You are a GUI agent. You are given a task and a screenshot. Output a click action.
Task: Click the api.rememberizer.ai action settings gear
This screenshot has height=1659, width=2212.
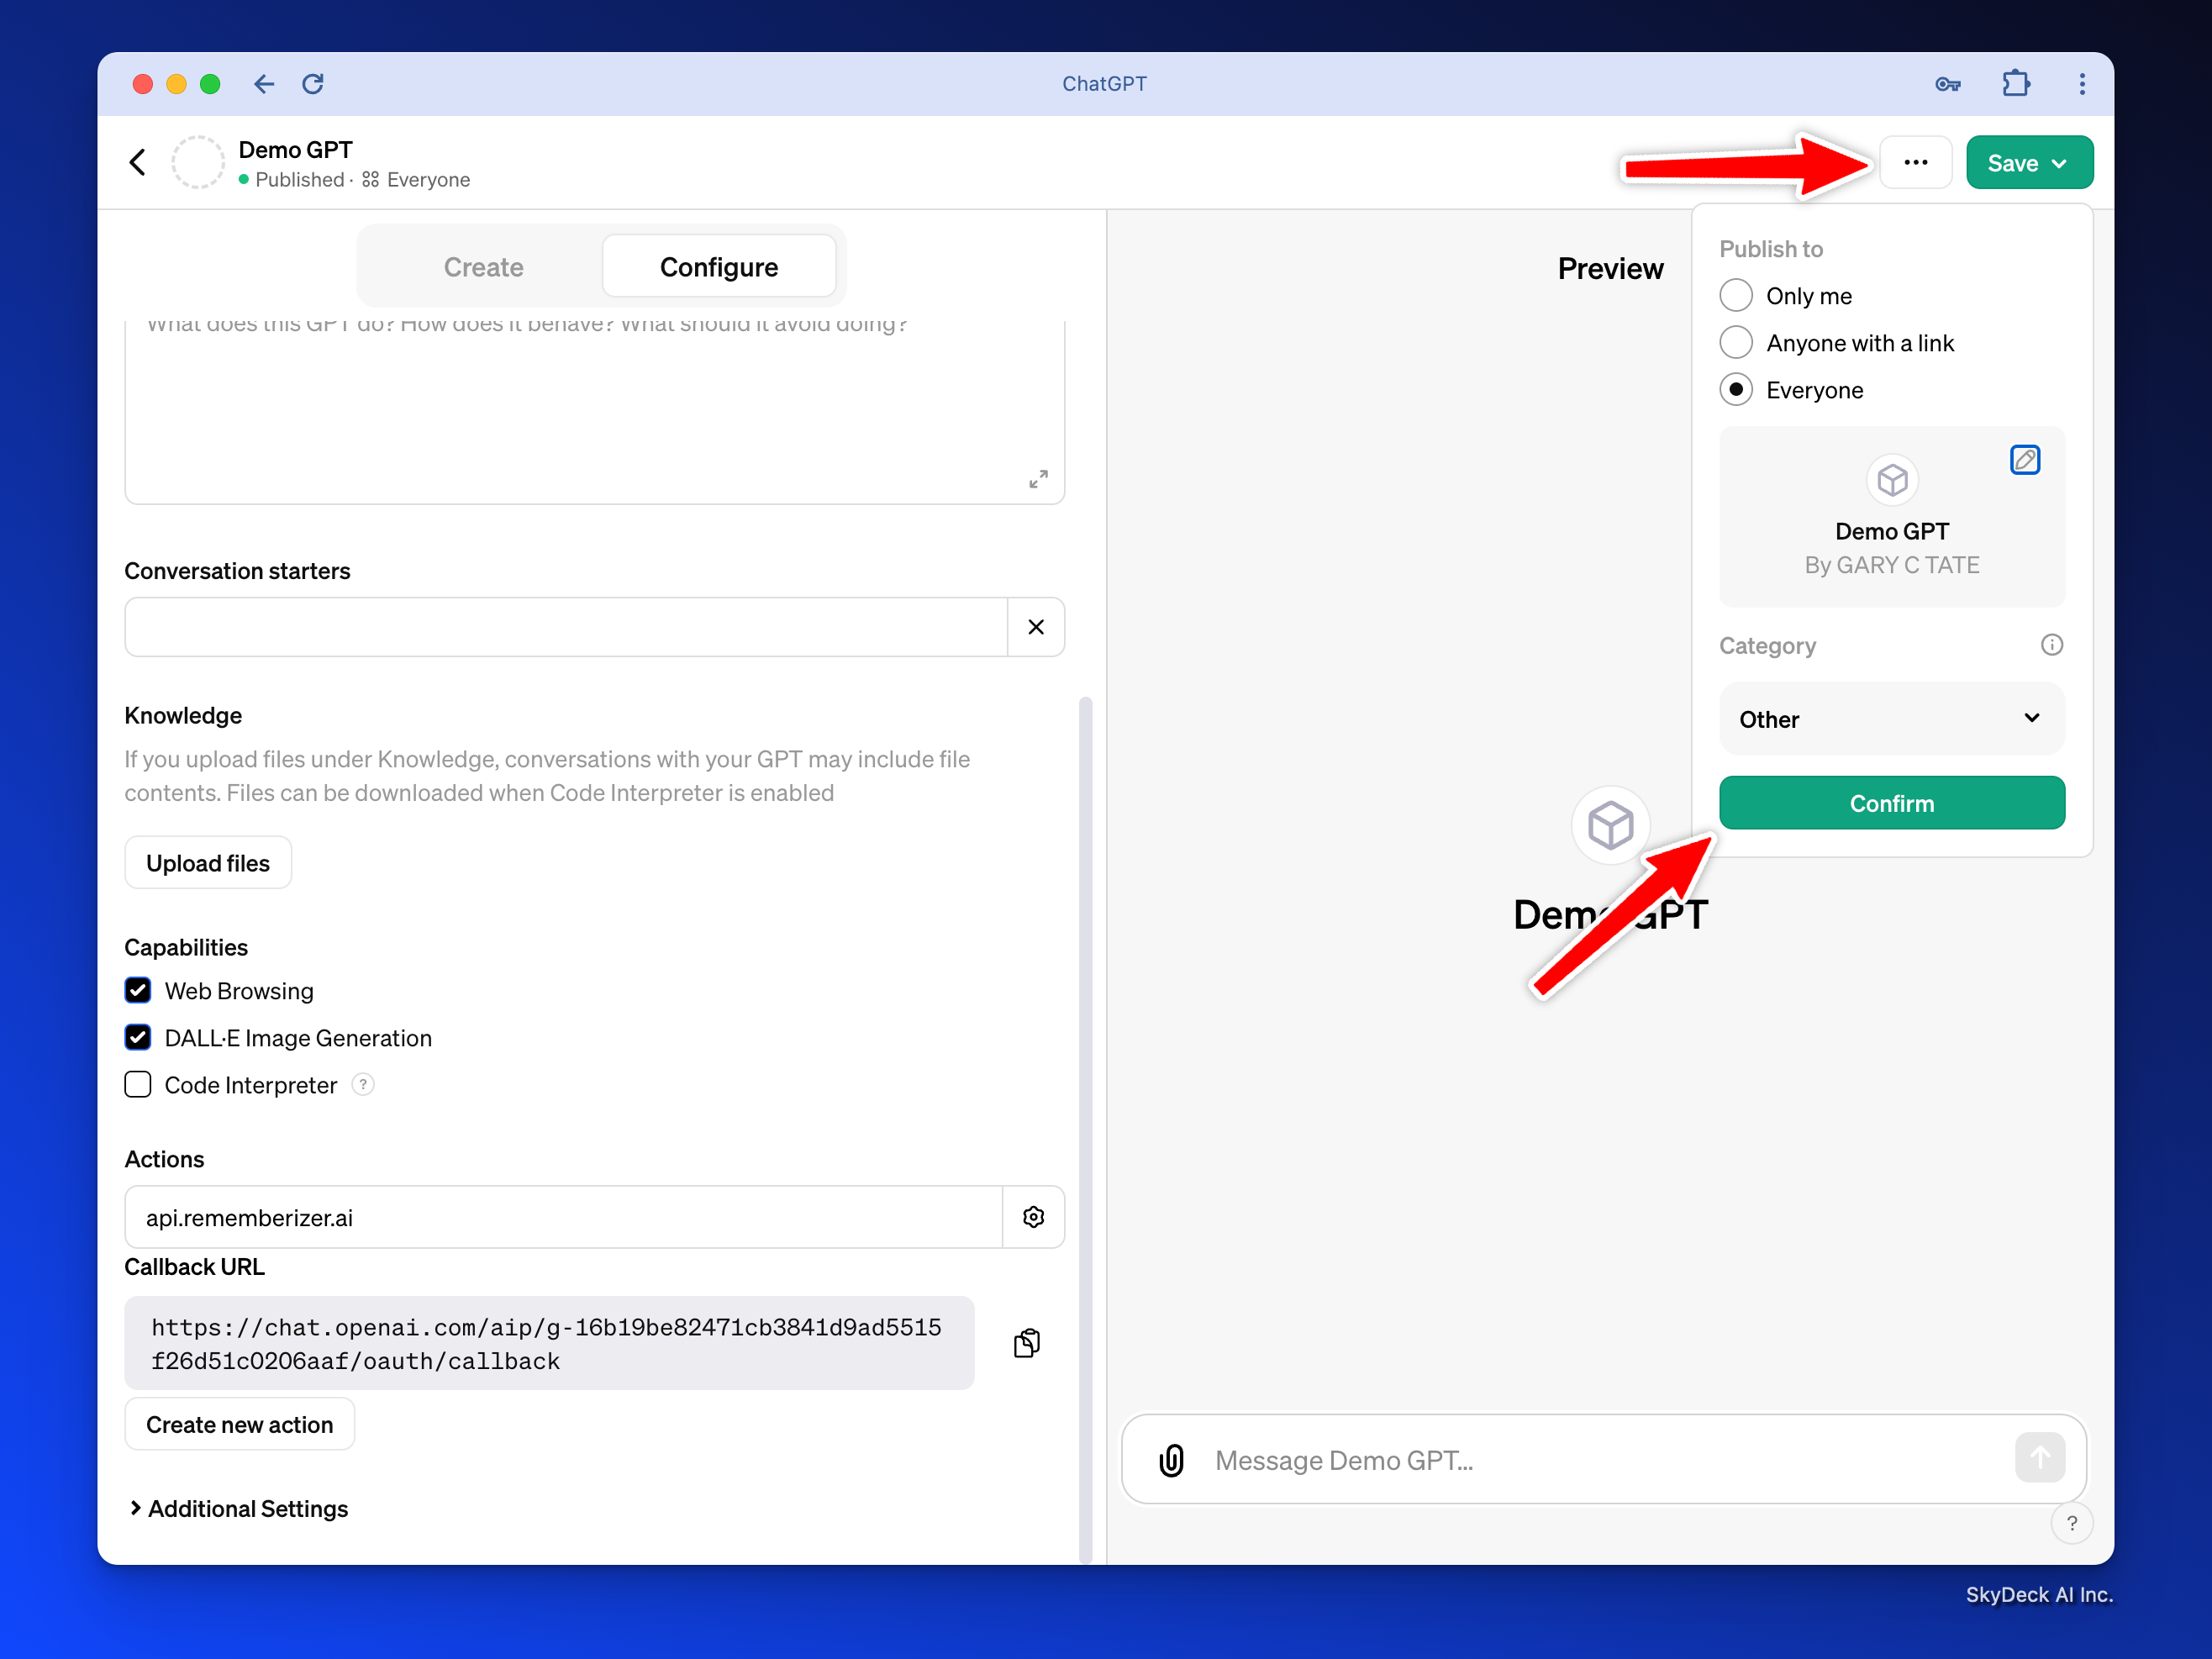point(1033,1217)
